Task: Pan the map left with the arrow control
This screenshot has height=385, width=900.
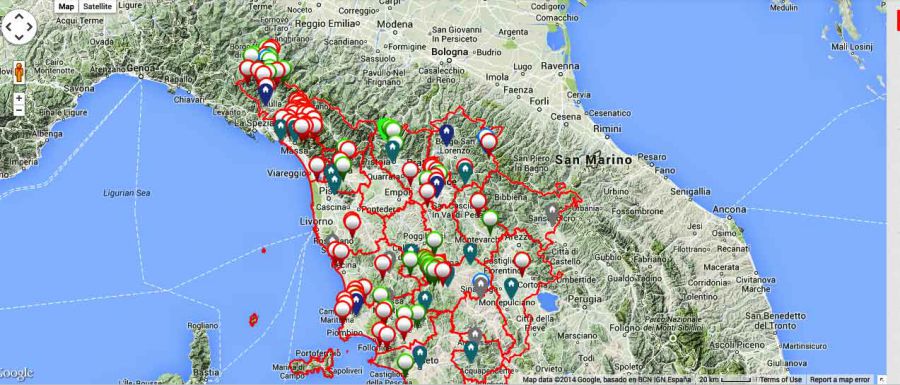Action: coord(9,27)
